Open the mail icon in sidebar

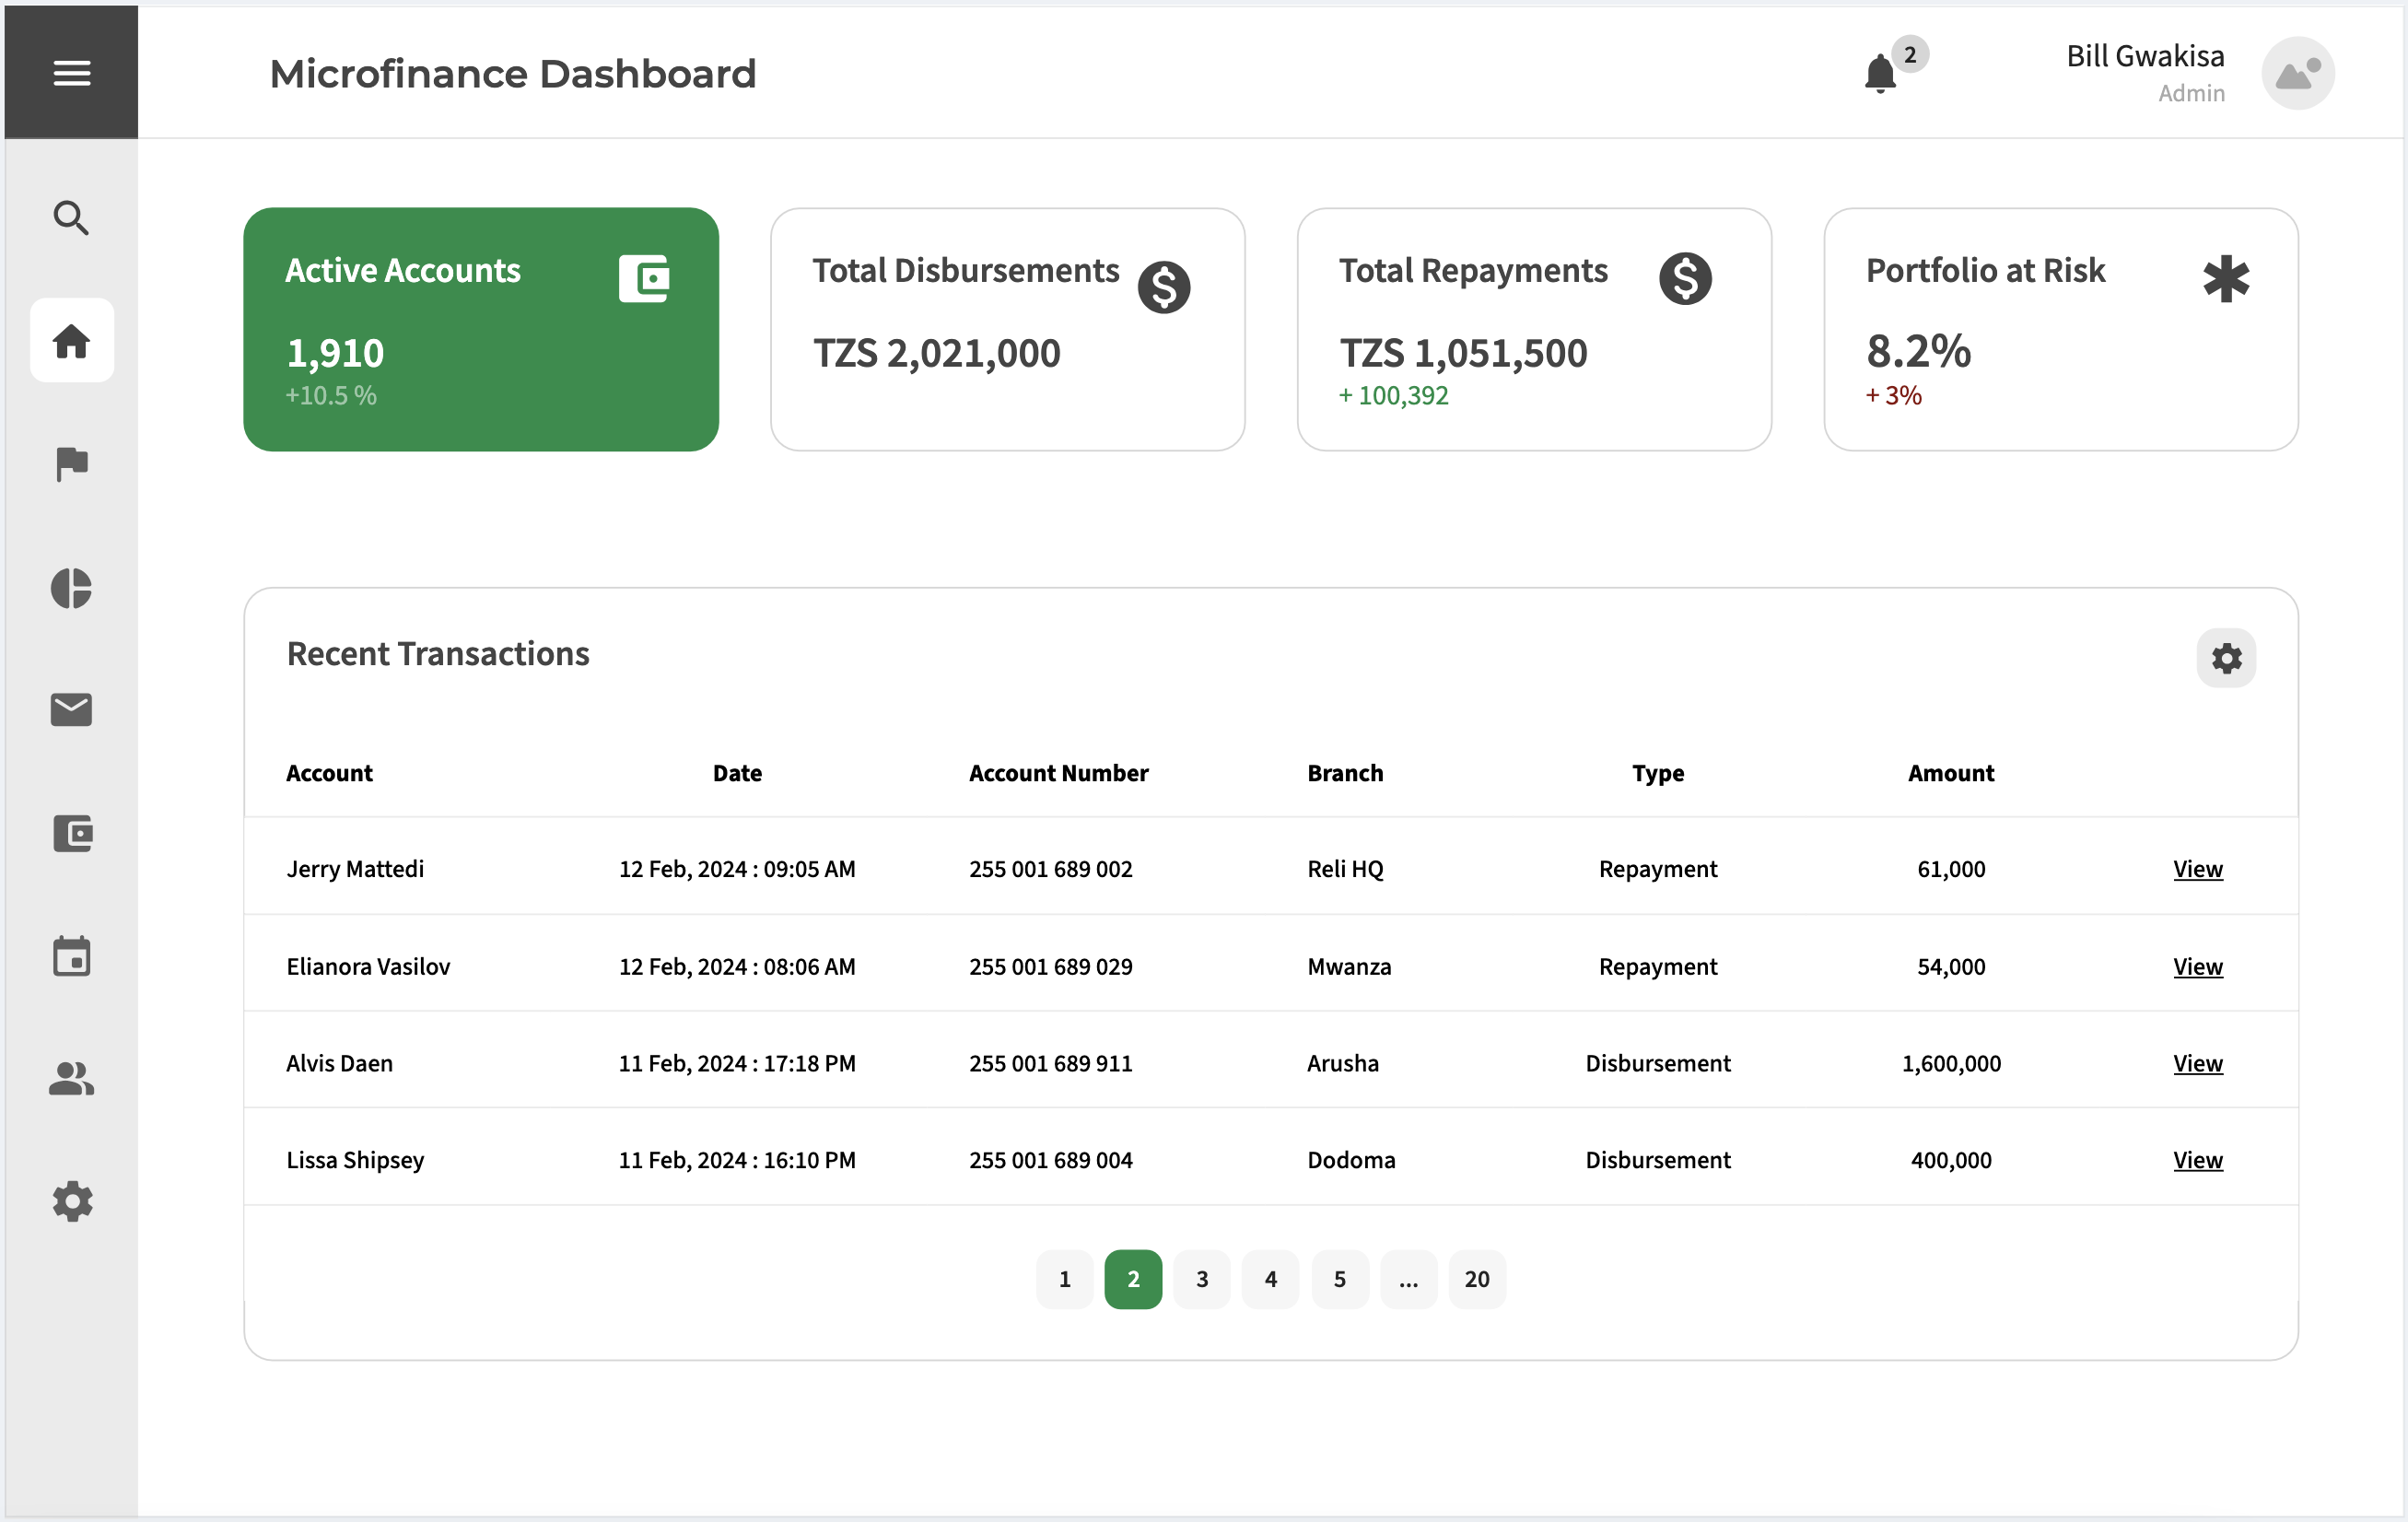point(71,710)
